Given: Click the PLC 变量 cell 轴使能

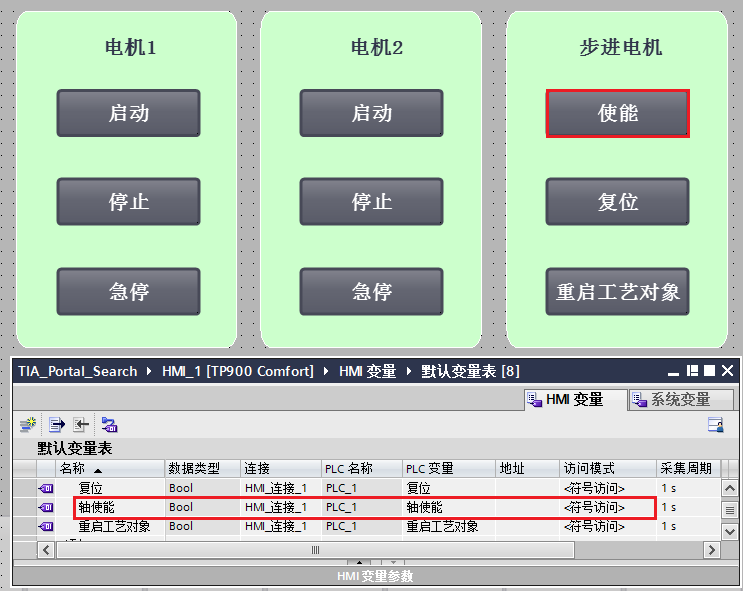Looking at the screenshot, I should tap(449, 507).
